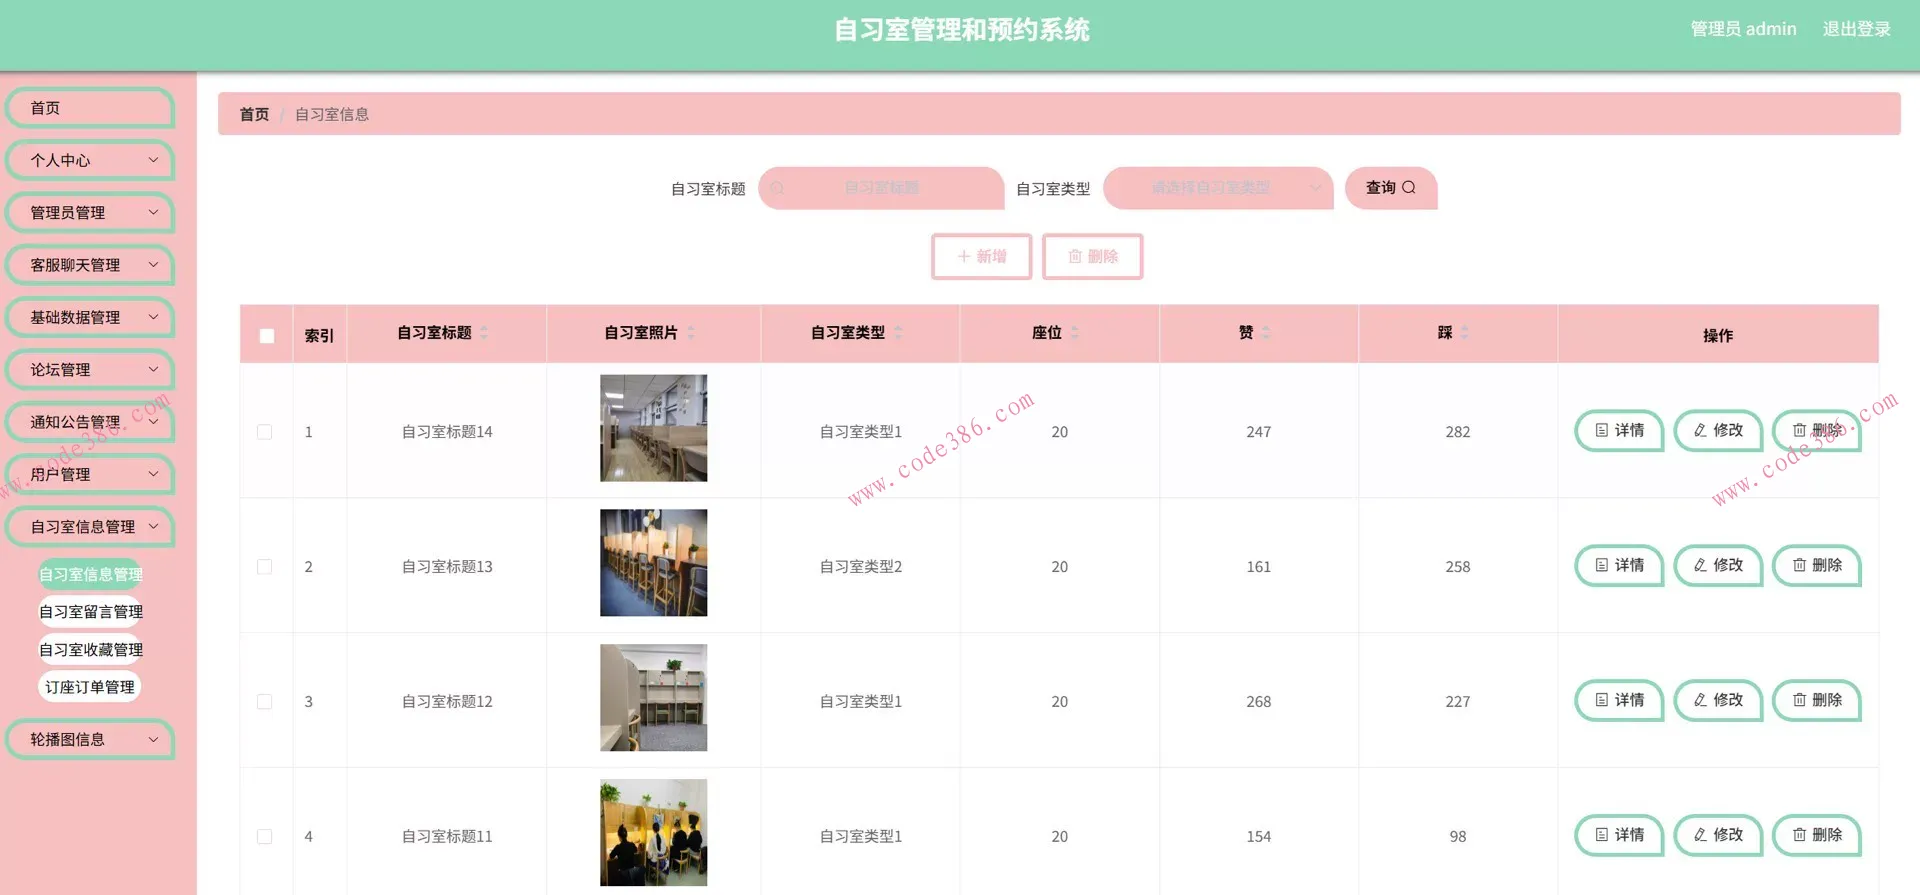This screenshot has height=895, width=1920.
Task: Open the photo thumbnail for 自习室标题13
Action: pyautogui.click(x=653, y=563)
